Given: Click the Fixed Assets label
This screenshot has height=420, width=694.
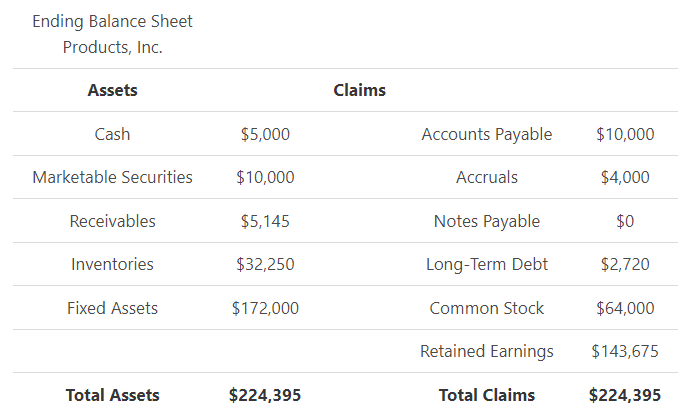Looking at the screenshot, I should pos(112,308).
